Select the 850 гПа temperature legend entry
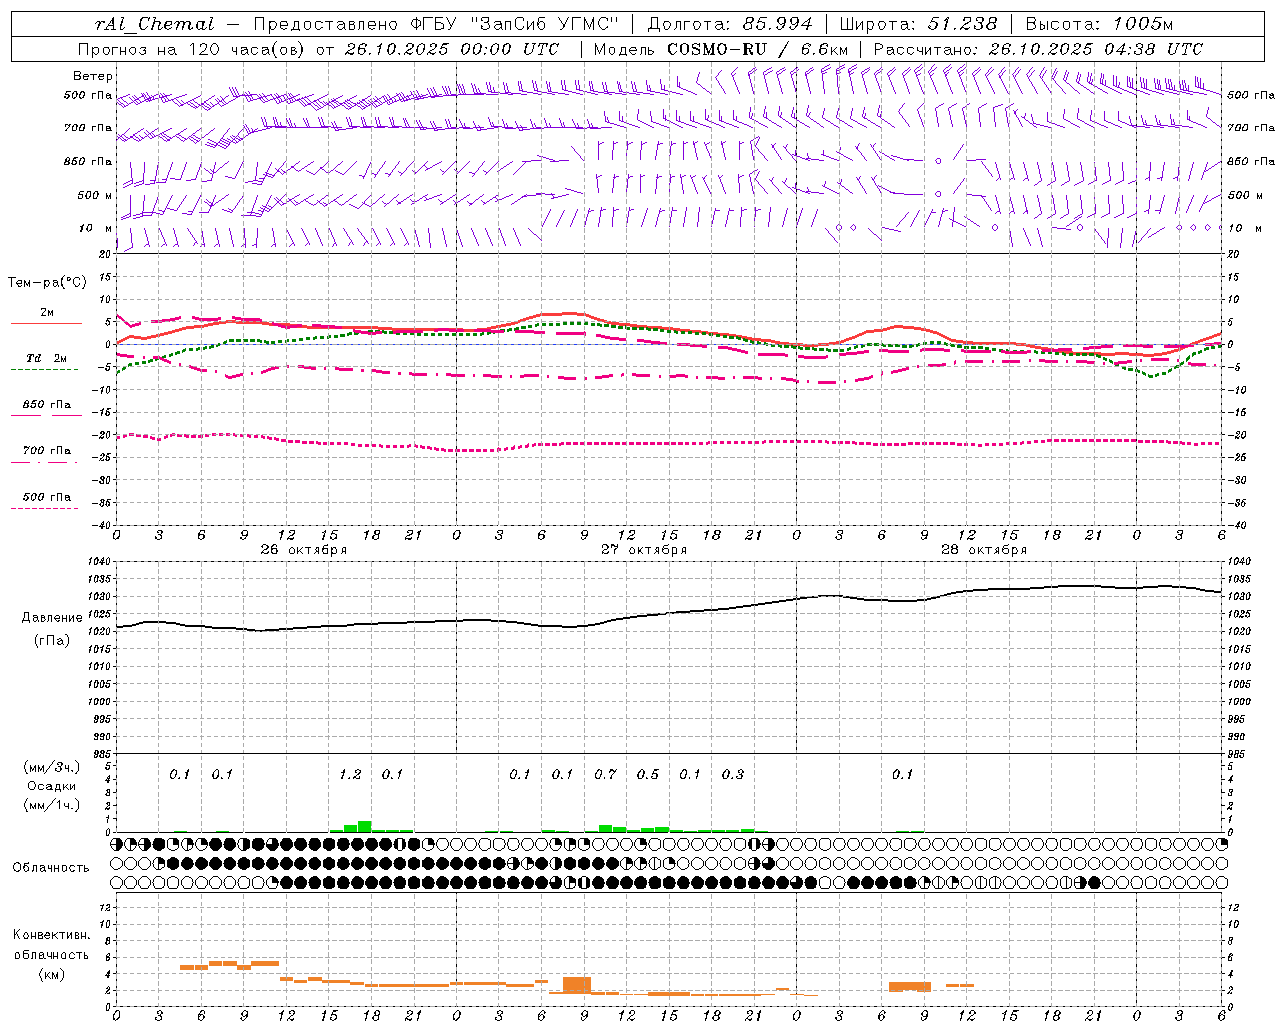The image size is (1280, 1024). click(x=47, y=405)
